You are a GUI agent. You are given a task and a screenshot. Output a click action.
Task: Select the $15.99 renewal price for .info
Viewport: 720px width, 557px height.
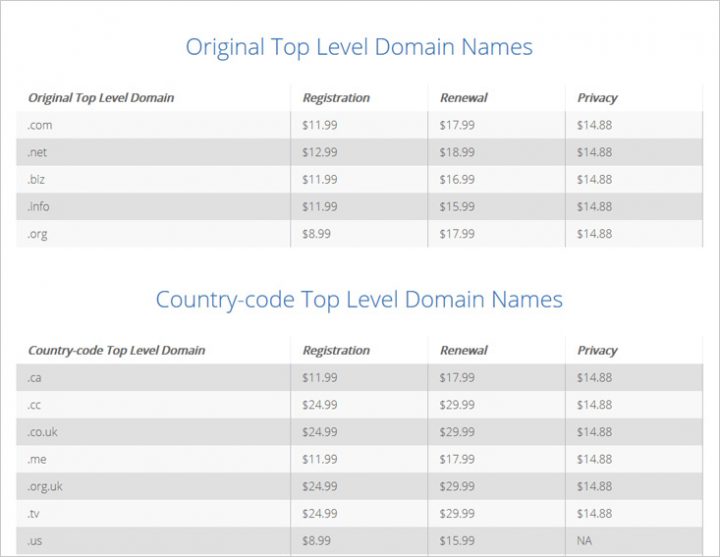click(x=457, y=206)
